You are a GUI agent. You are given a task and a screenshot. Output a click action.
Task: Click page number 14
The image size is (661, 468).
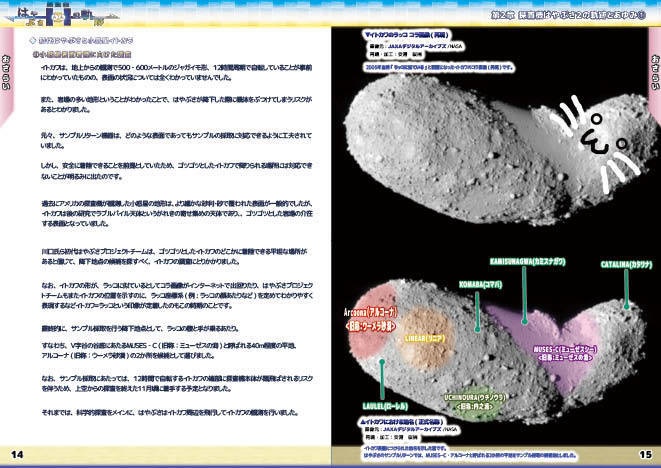click(x=17, y=455)
